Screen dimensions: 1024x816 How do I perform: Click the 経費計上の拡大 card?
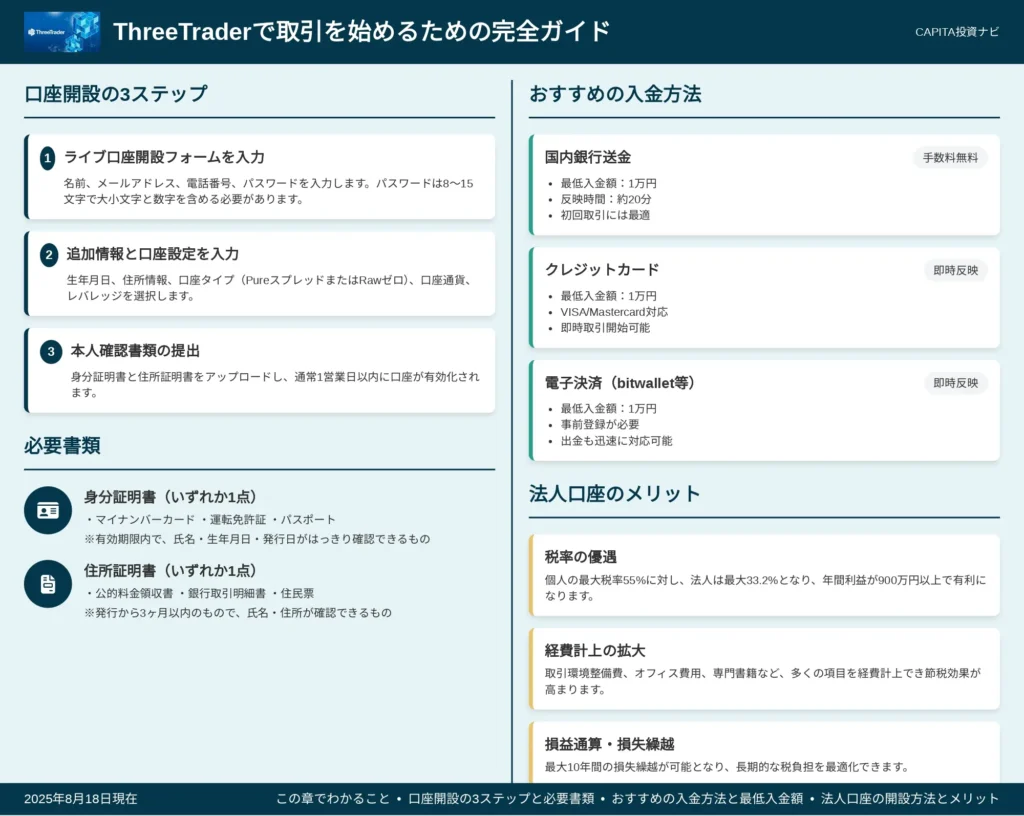[x=765, y=669]
